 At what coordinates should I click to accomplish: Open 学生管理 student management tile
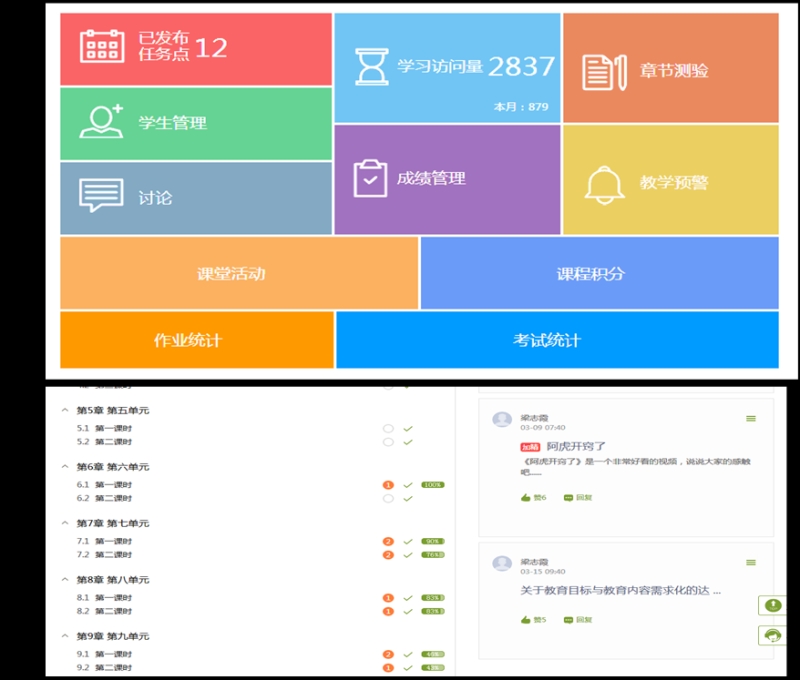[x=196, y=124]
